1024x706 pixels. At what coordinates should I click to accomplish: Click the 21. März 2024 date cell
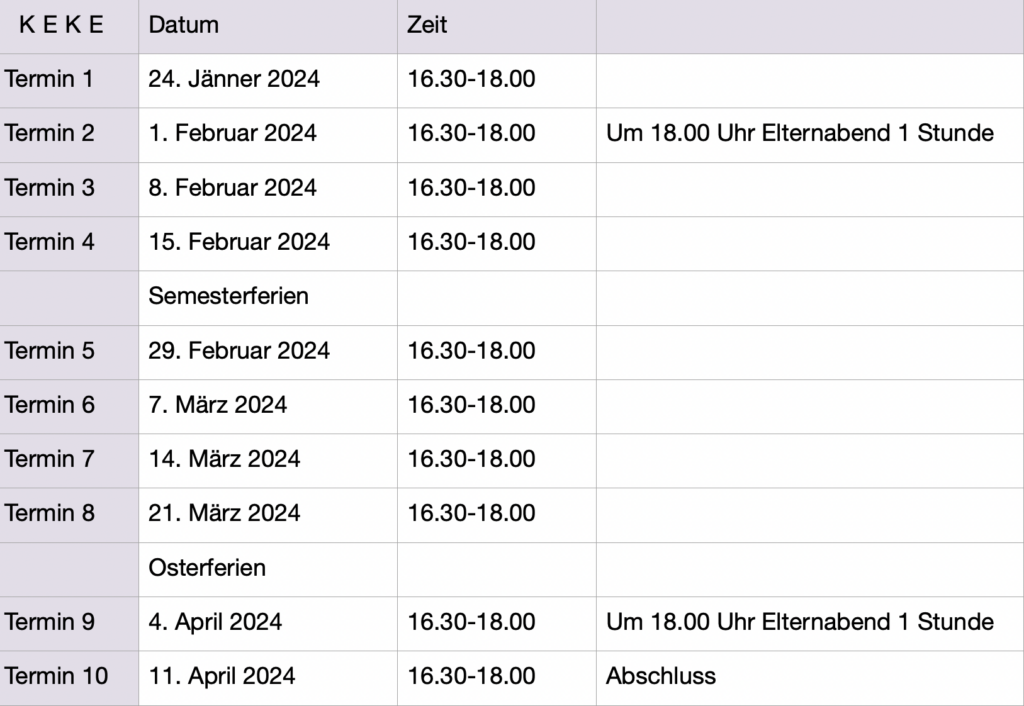coord(224,513)
